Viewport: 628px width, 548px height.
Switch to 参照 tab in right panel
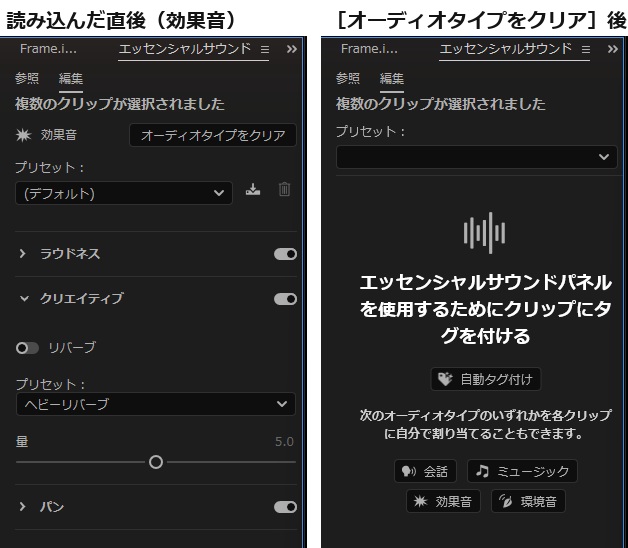tap(348, 78)
